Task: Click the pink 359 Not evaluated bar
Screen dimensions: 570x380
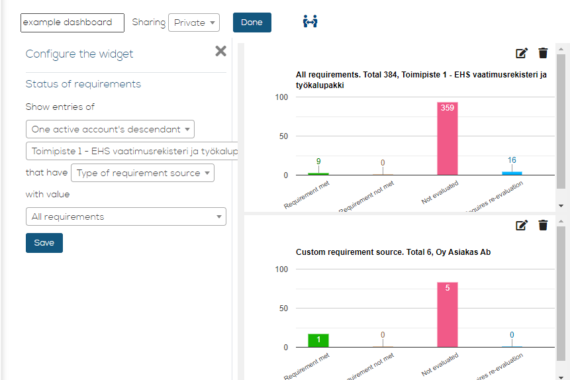Action: 447,139
